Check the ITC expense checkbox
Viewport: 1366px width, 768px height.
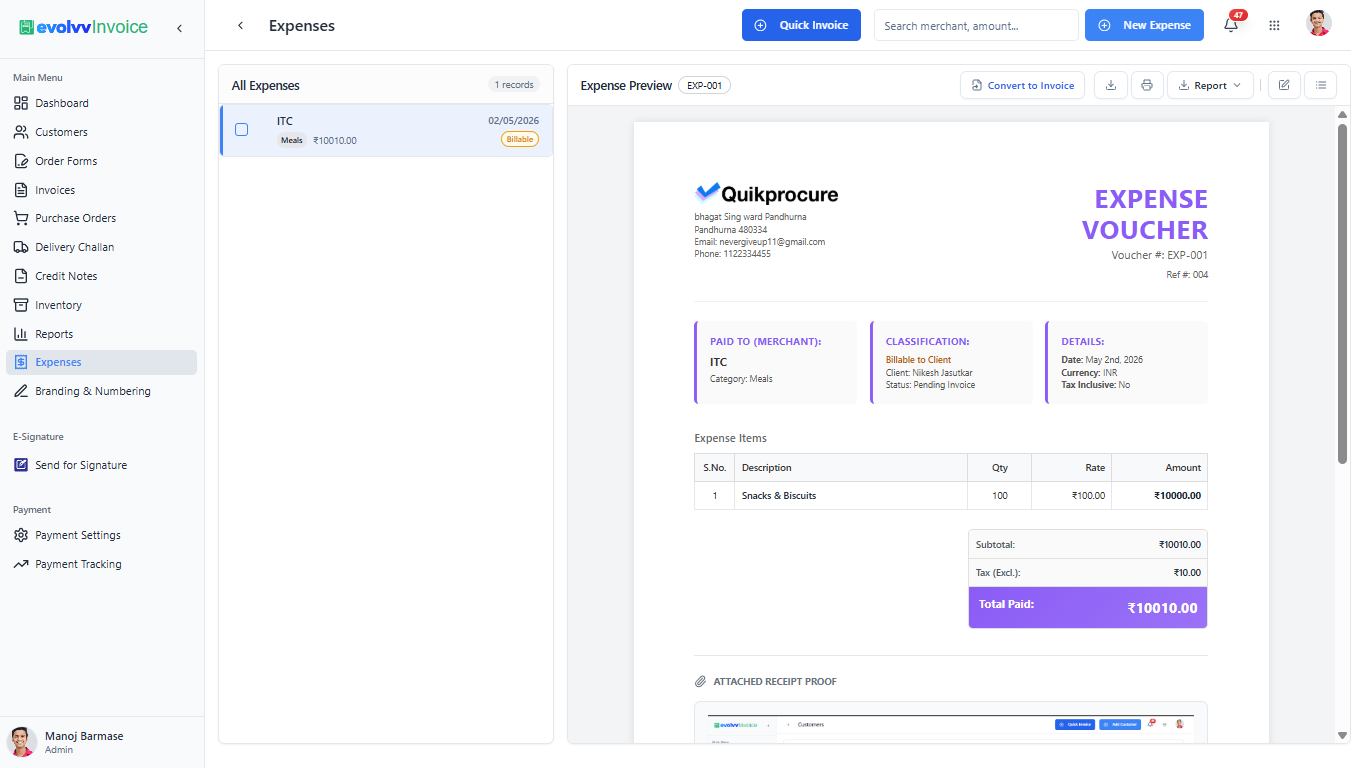pyautogui.click(x=241, y=130)
